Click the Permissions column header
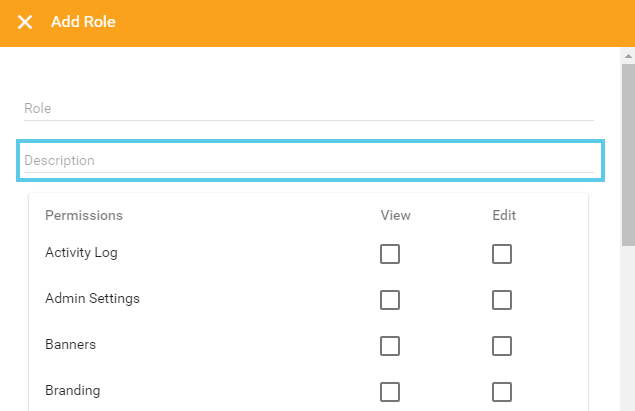Viewport: 635px width, 411px height. click(84, 215)
